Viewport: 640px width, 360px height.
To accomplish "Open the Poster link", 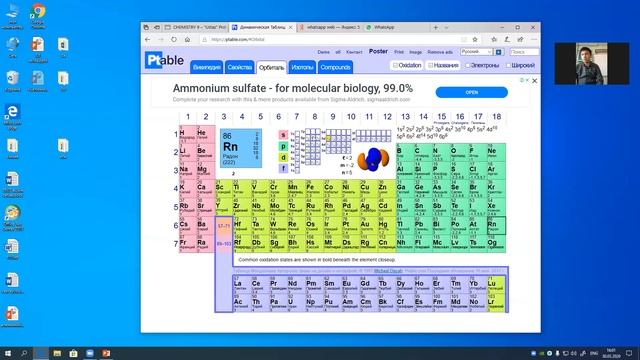I will tap(378, 51).
